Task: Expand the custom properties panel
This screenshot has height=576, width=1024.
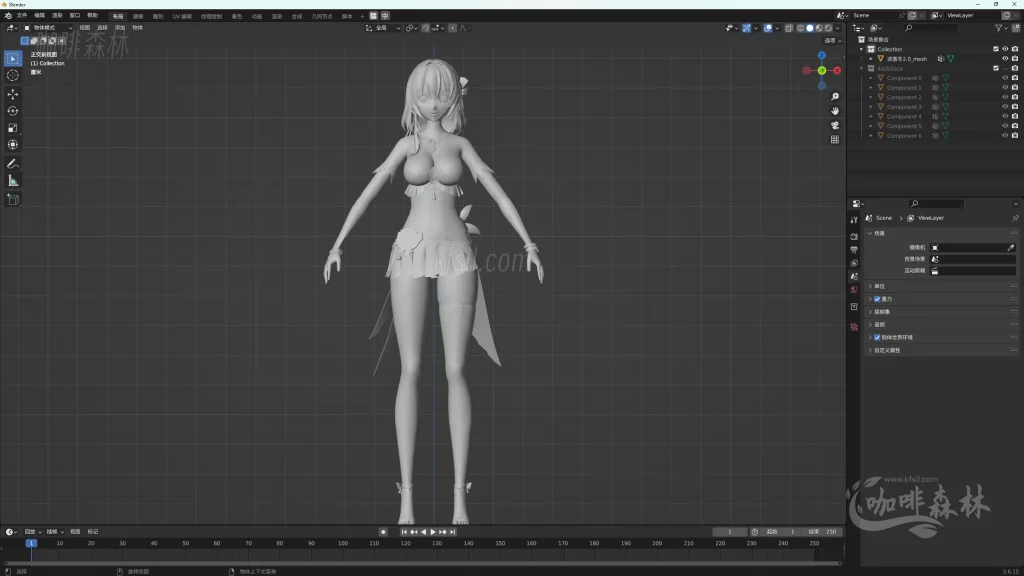Action: click(940, 351)
